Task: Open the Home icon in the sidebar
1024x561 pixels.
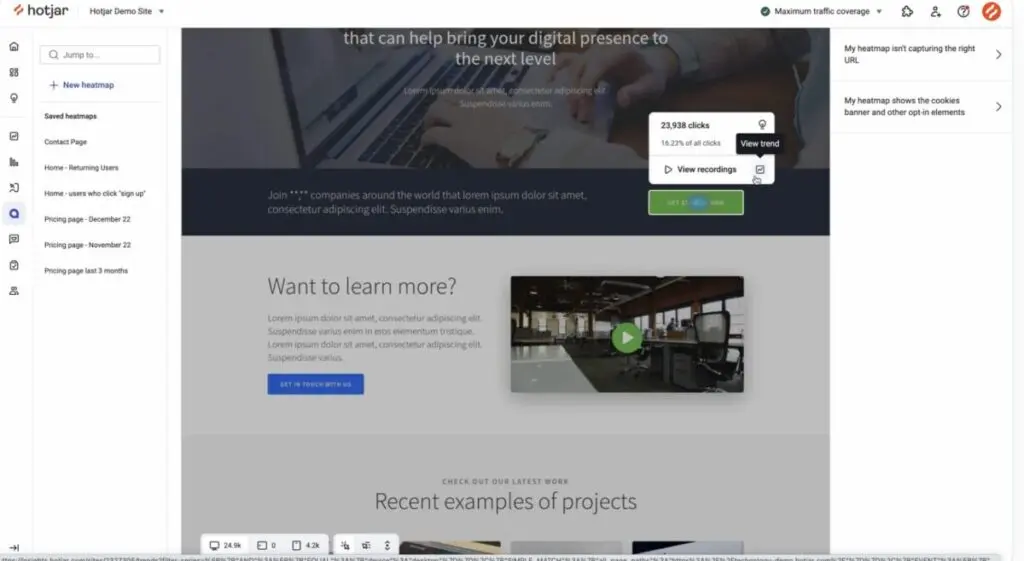Action: pyautogui.click(x=14, y=46)
